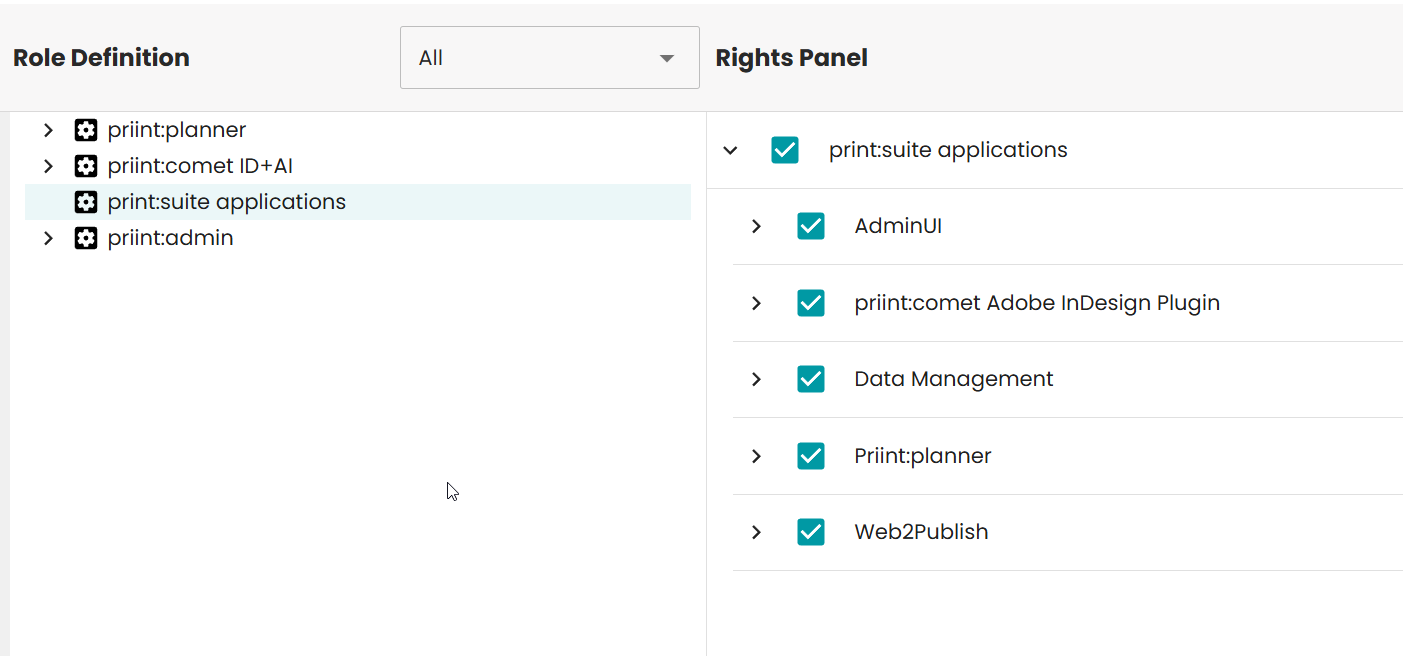Expand the priint:admin tree node
This screenshot has width=1416, height=656.
[x=48, y=238]
